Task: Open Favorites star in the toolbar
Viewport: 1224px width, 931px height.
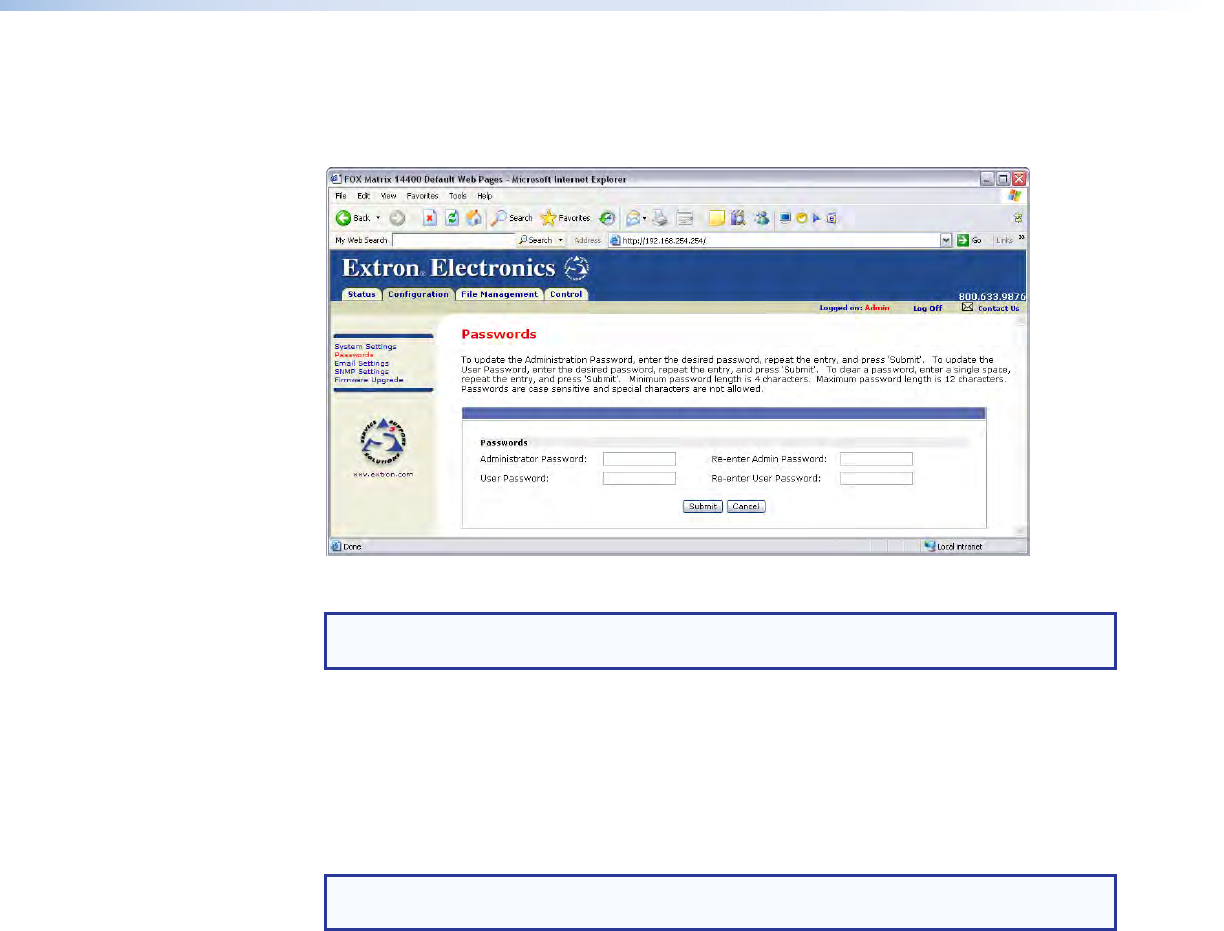Action: click(x=565, y=217)
